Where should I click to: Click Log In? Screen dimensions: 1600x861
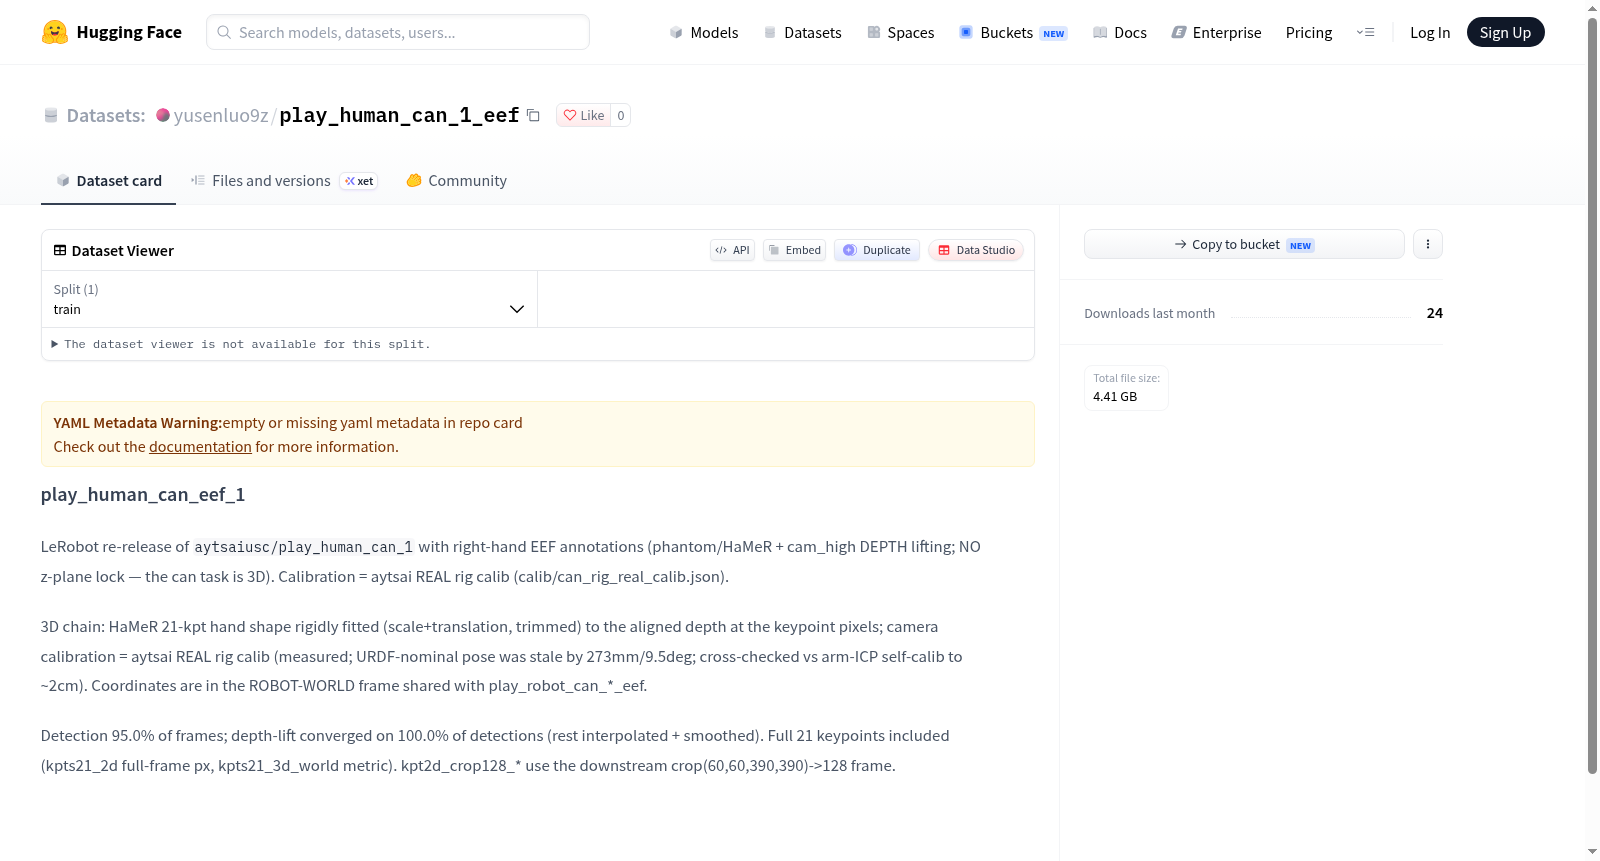(1430, 32)
